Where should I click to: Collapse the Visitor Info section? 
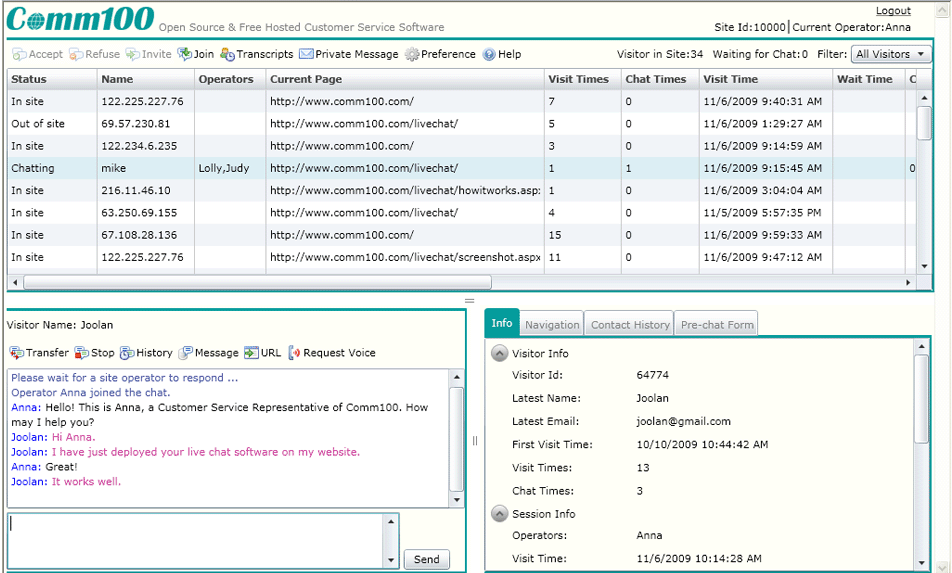[x=499, y=353]
